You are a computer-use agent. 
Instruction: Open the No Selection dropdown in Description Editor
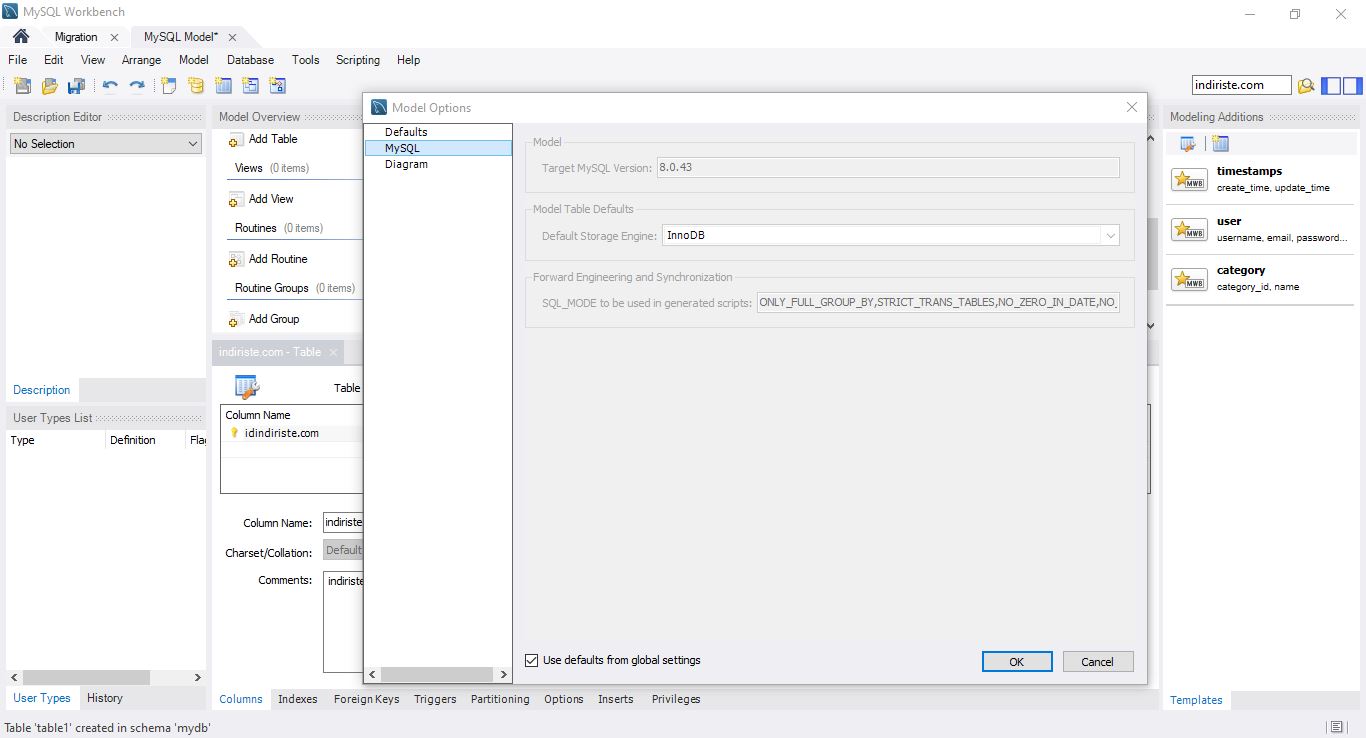106,144
